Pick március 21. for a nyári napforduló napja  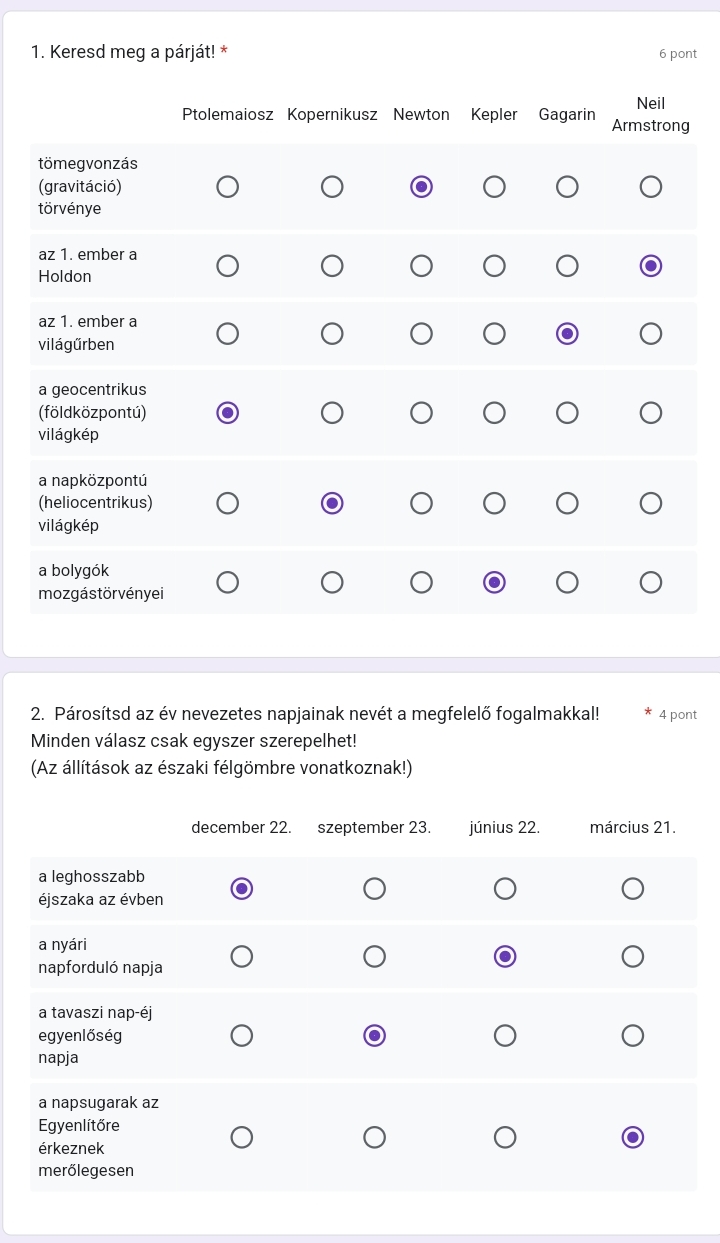(633, 956)
